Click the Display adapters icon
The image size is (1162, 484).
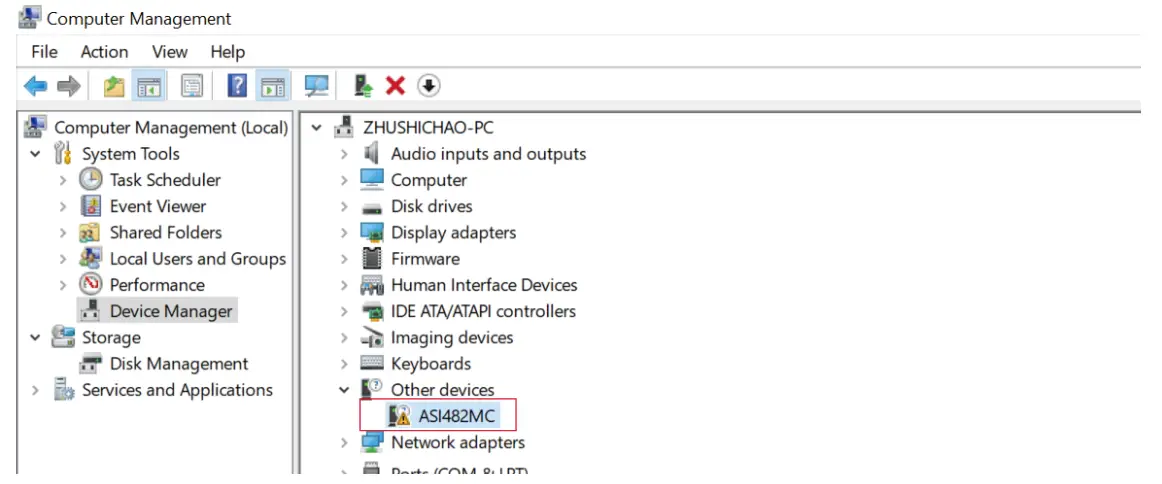371,233
